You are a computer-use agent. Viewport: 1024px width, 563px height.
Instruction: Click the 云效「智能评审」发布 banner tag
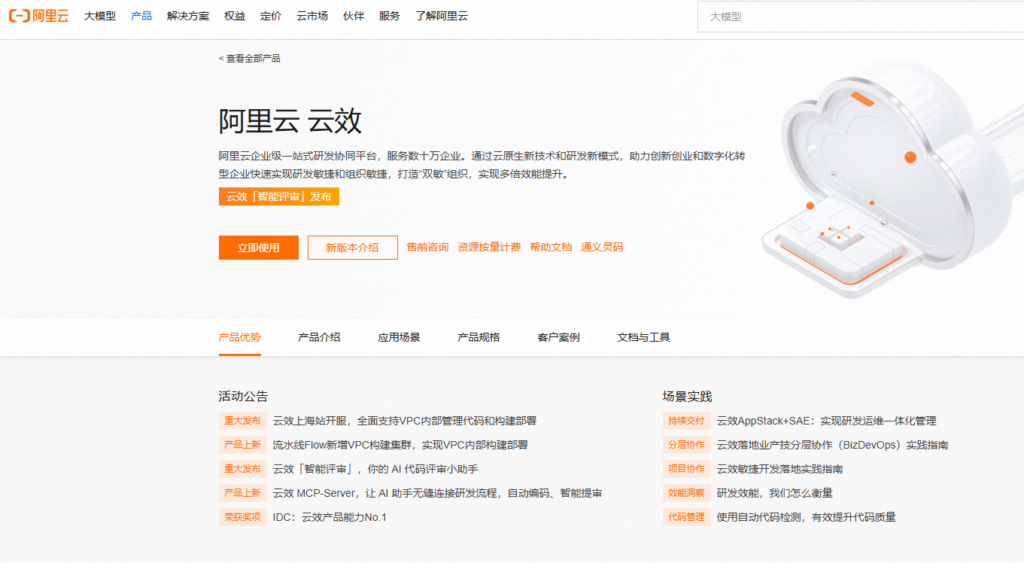[279, 197]
